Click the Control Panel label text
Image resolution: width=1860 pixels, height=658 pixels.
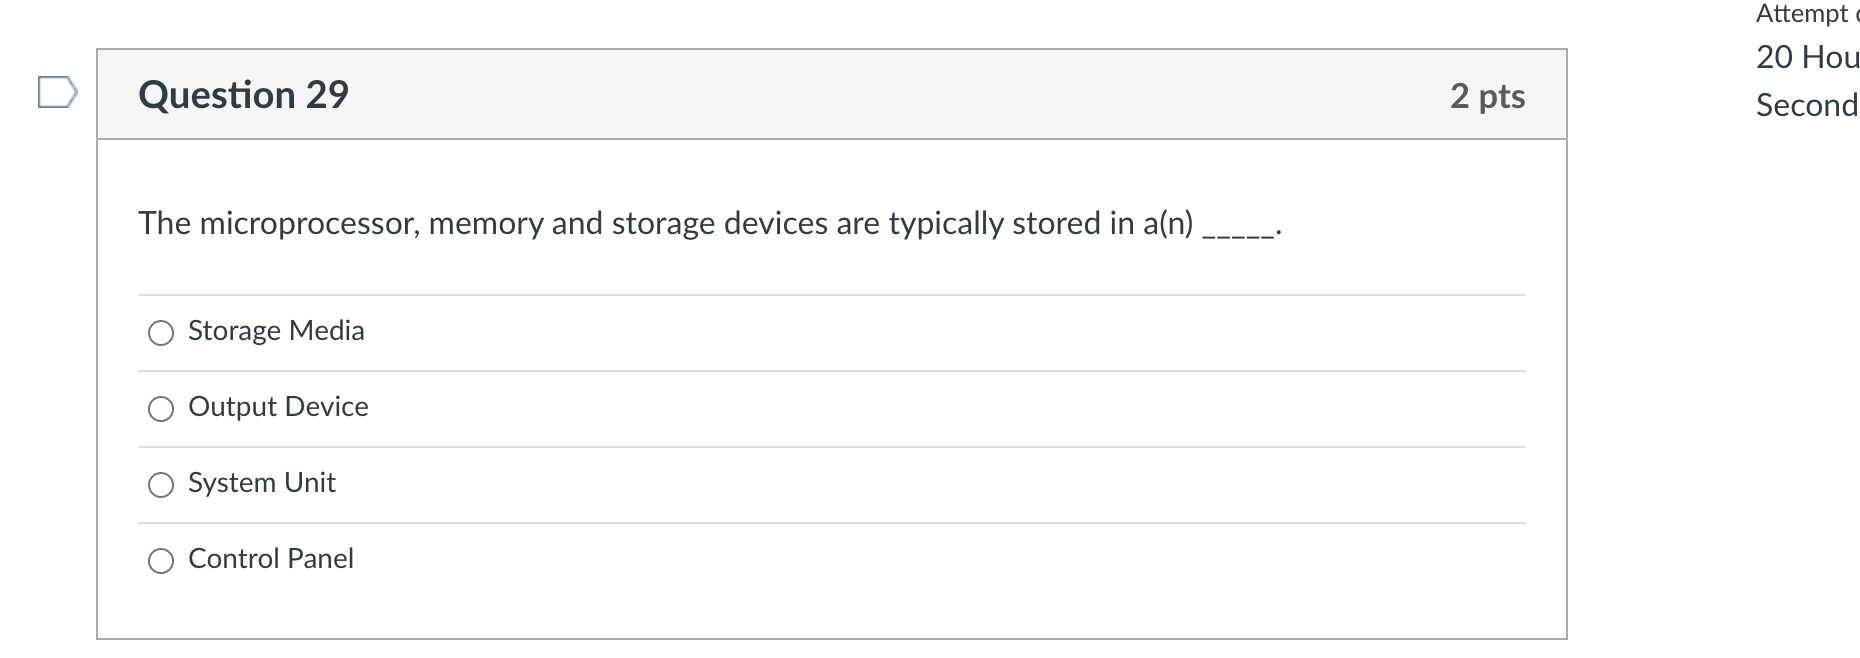coord(271,559)
